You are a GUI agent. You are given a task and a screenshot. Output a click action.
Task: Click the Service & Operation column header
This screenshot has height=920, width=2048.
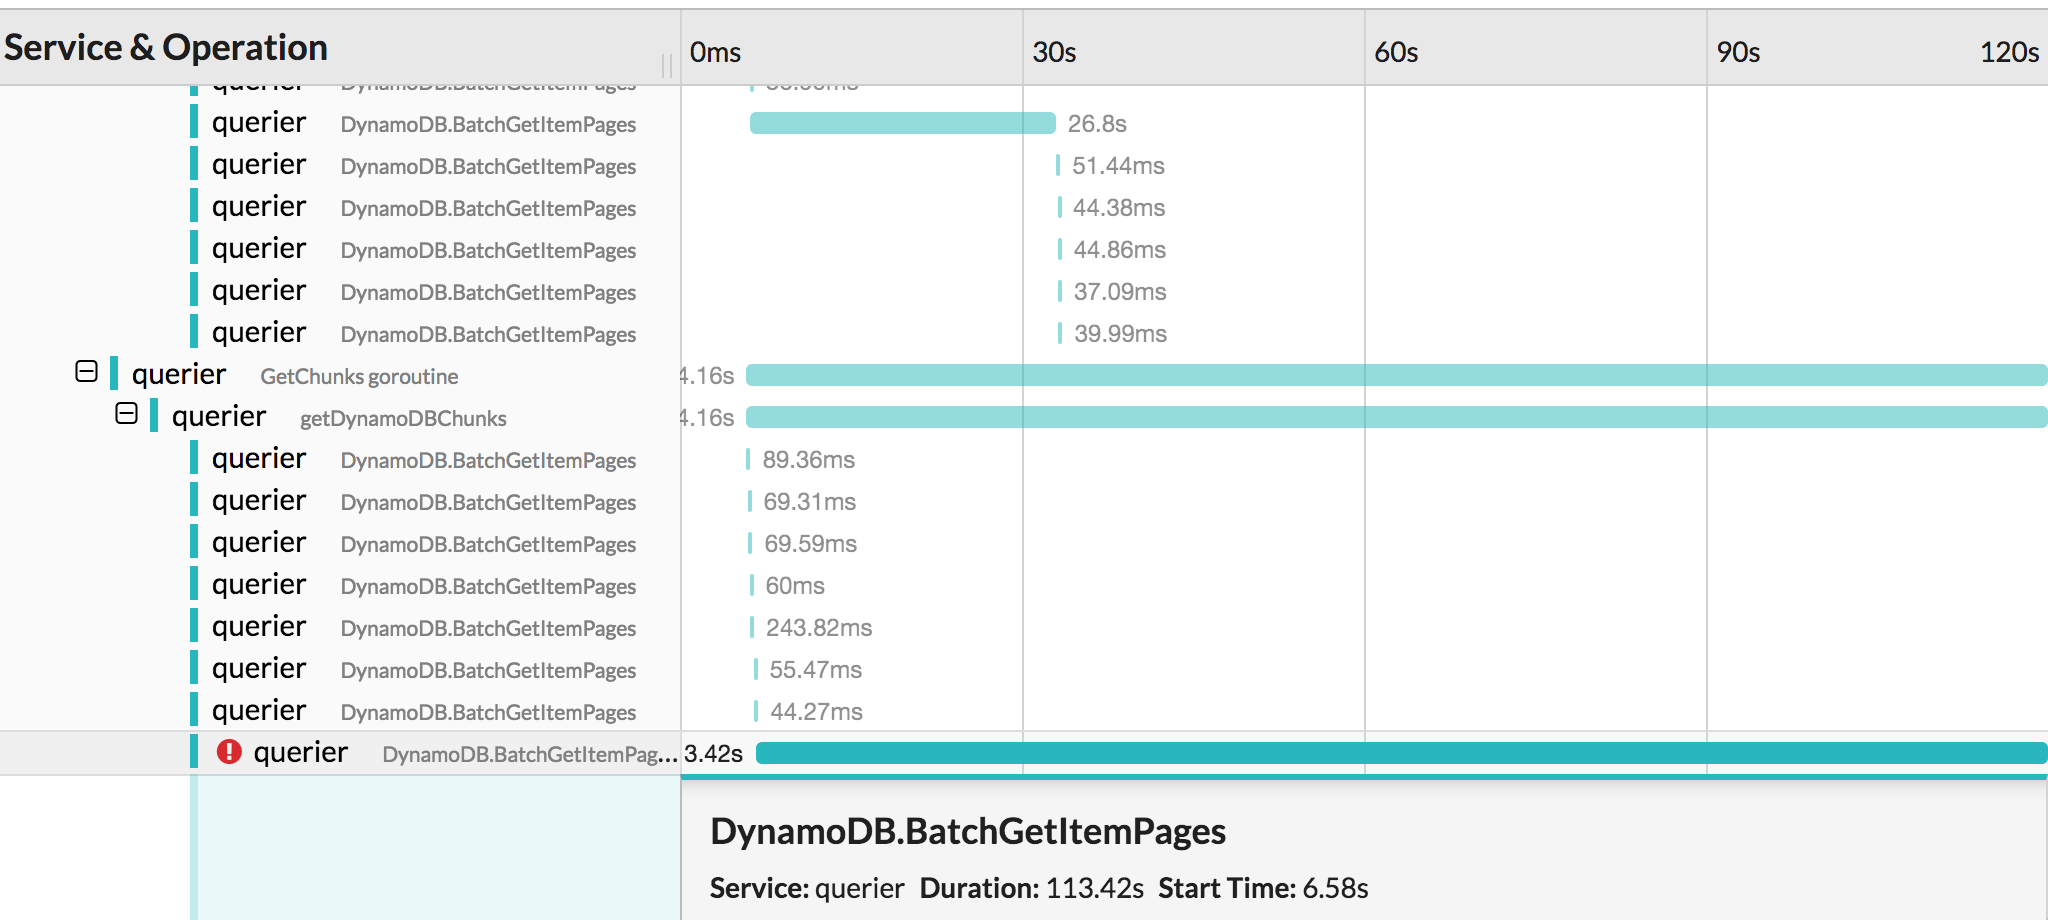coord(166,48)
